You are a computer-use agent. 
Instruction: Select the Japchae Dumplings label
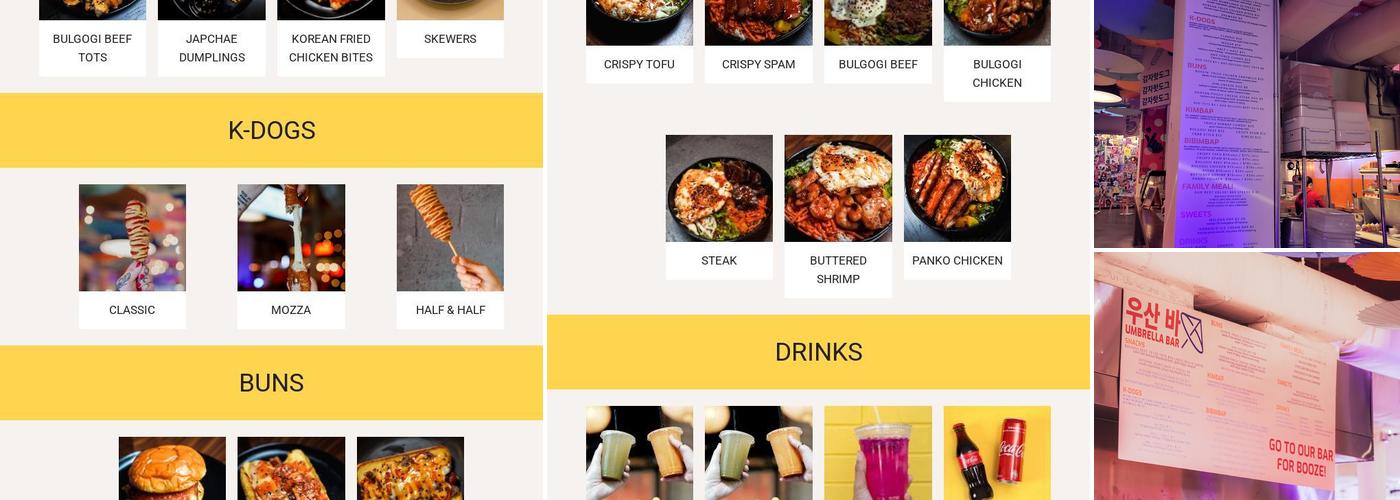212,48
